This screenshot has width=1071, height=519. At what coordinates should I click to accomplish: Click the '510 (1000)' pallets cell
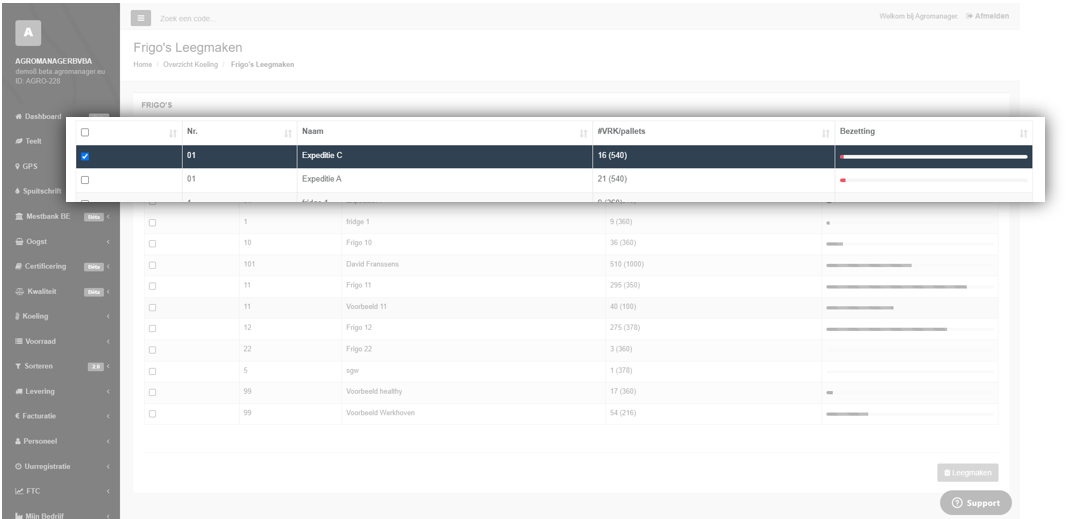click(713, 264)
